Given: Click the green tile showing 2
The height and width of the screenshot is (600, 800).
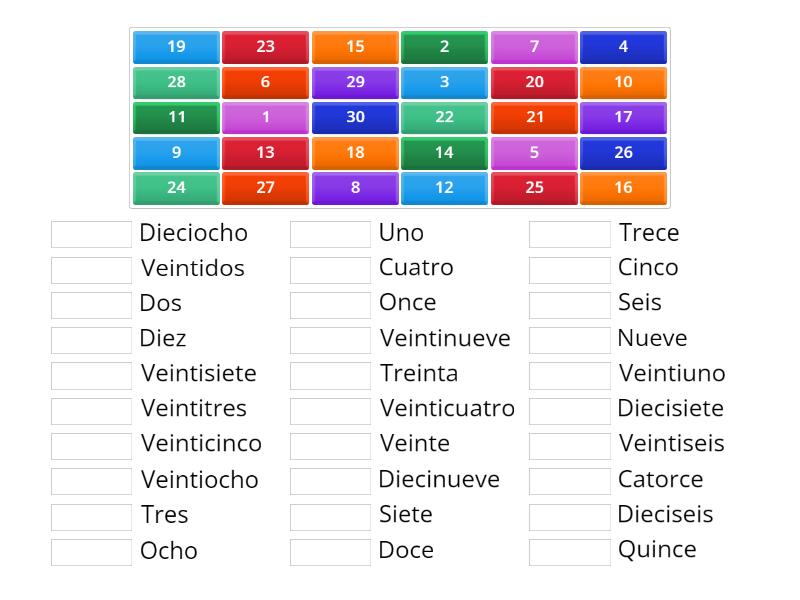Looking at the screenshot, I should [444, 46].
